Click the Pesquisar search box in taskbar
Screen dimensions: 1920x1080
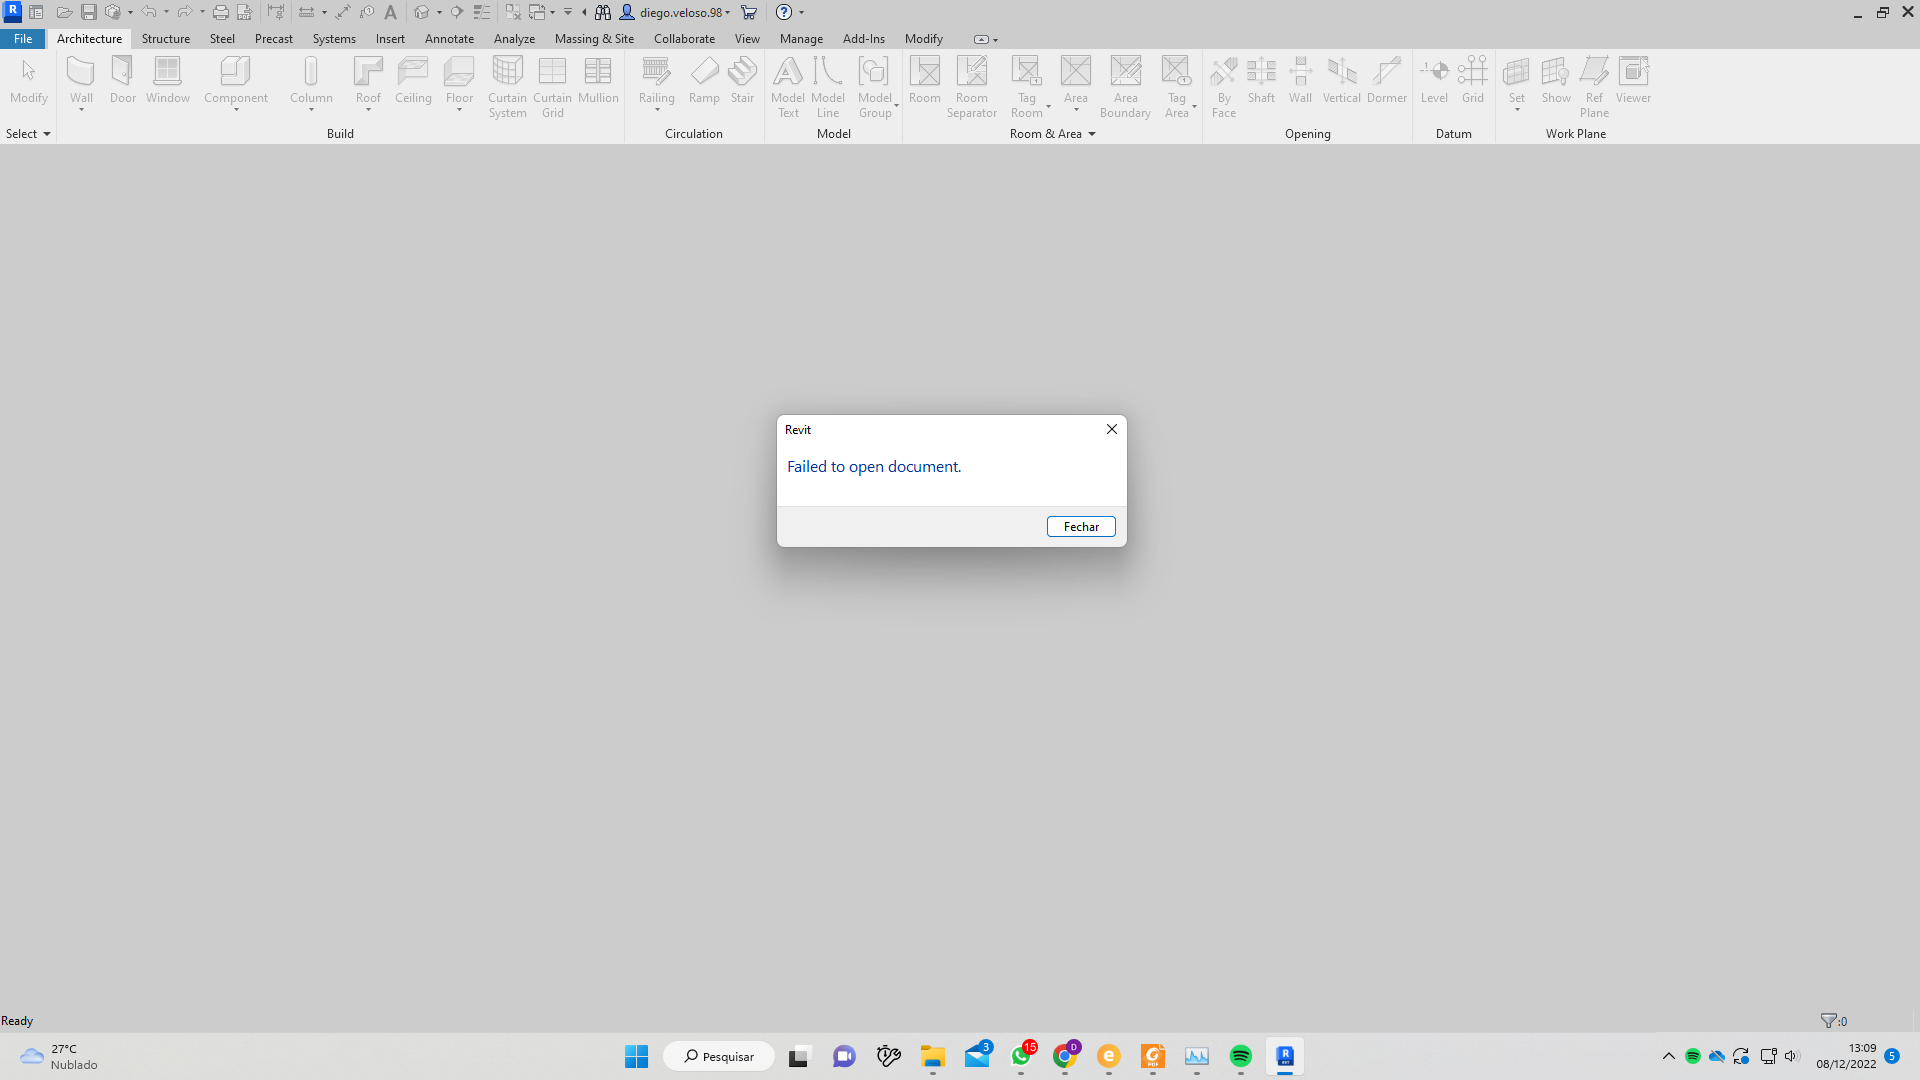[718, 1057]
